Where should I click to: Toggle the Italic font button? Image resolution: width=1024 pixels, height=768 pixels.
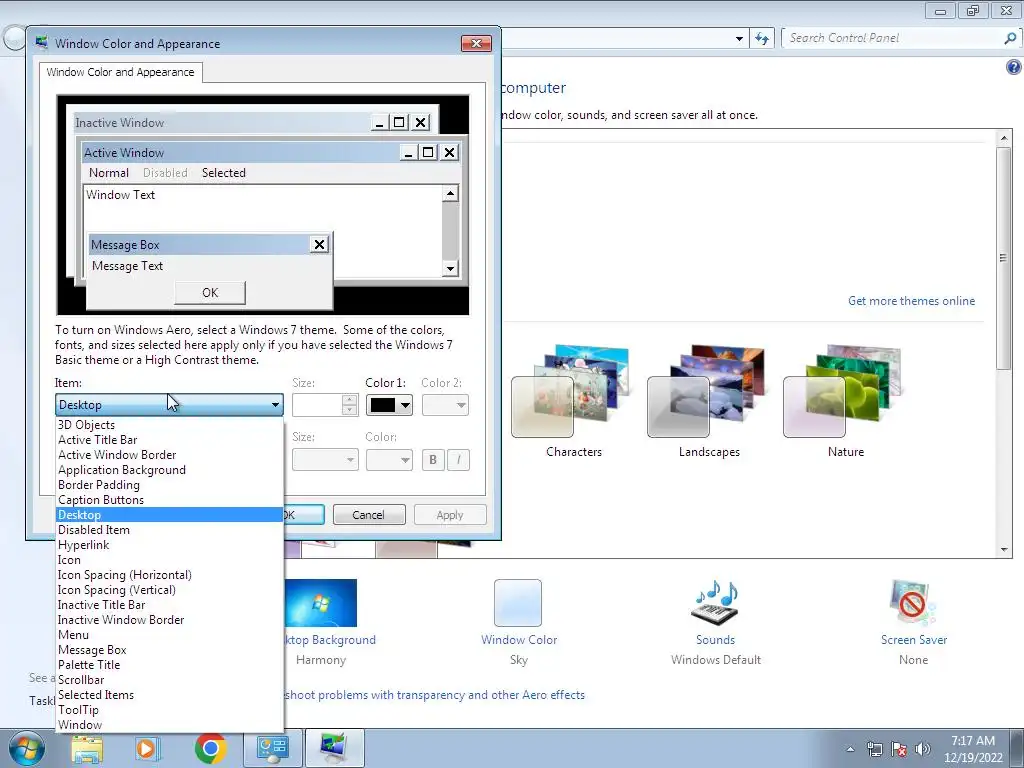458,460
